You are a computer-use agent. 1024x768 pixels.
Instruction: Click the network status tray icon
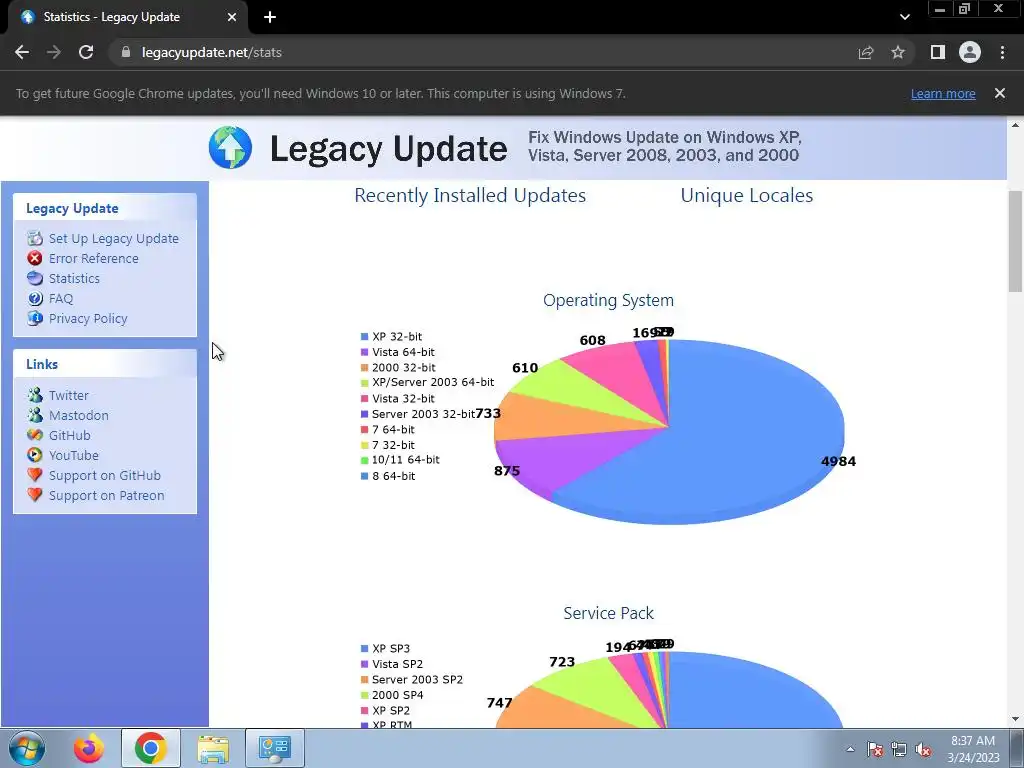[x=899, y=749]
